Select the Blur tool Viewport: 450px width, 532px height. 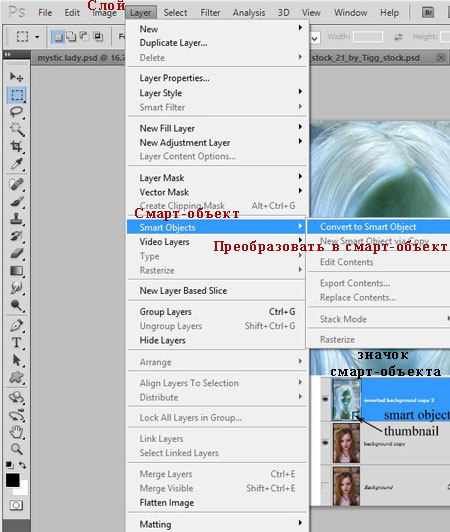pos(16,288)
